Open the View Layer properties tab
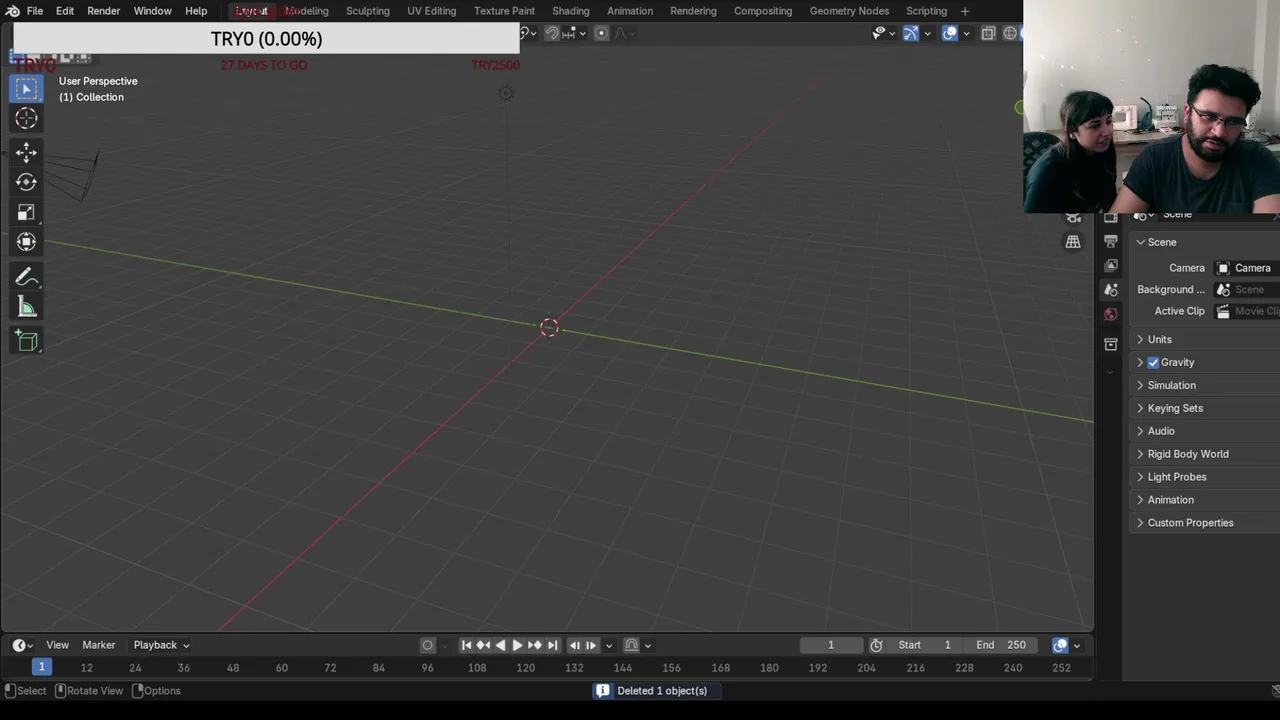1280x720 pixels. [x=1111, y=265]
